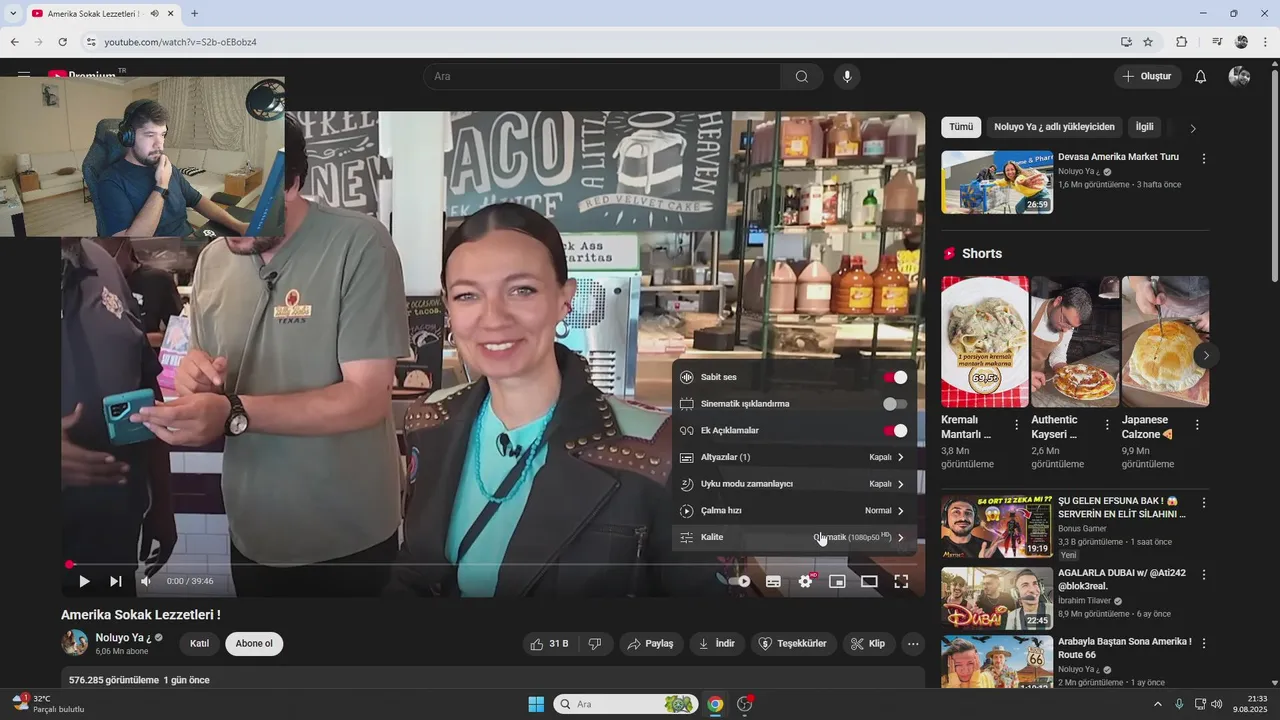Search with voice microphone icon
This screenshot has height=720, width=1280.
tap(847, 77)
